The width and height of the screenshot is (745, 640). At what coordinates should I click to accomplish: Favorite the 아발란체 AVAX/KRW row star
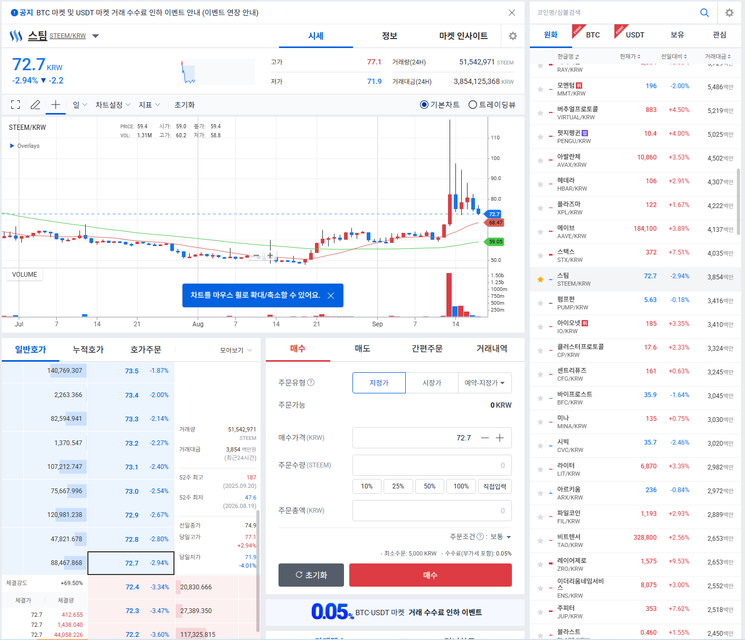click(x=540, y=161)
